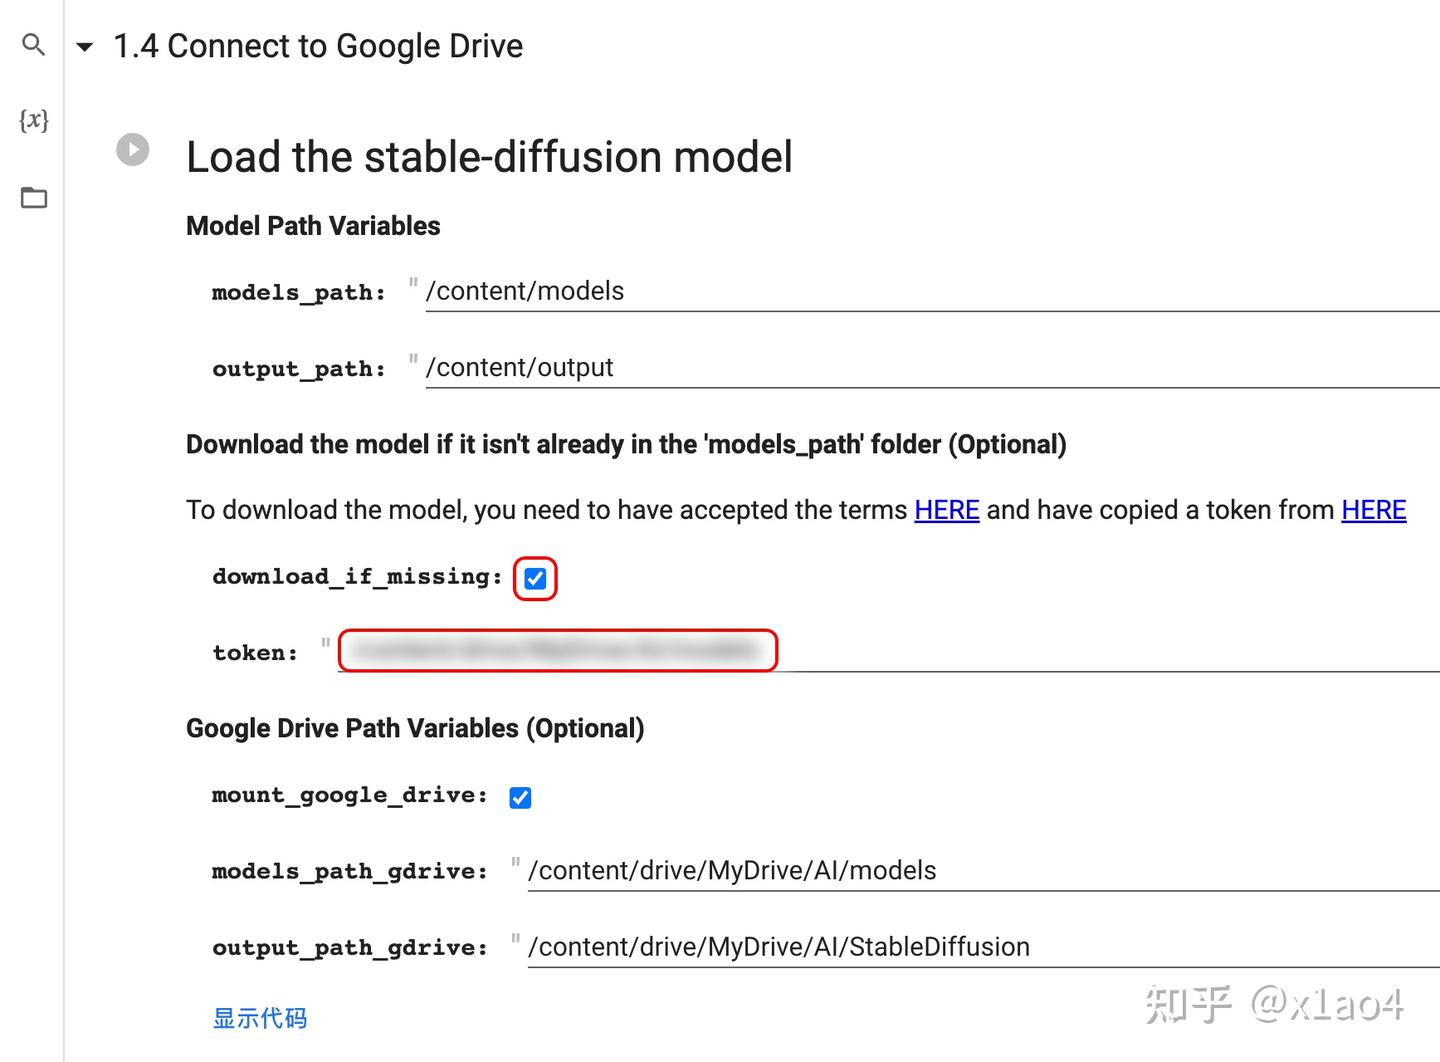Toggle the mount_google_drive checkbox

(x=520, y=797)
